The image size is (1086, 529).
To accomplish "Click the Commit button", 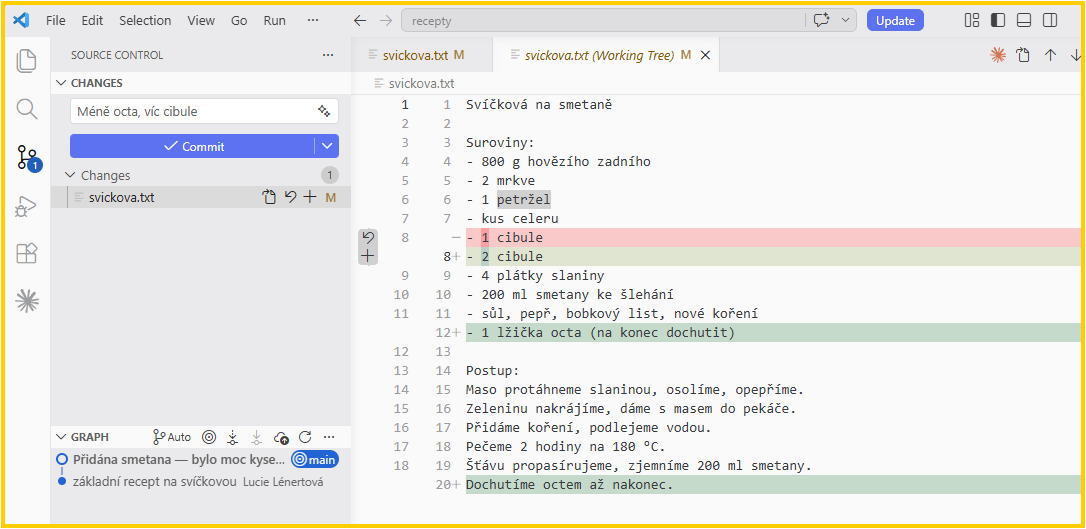I will tap(193, 146).
